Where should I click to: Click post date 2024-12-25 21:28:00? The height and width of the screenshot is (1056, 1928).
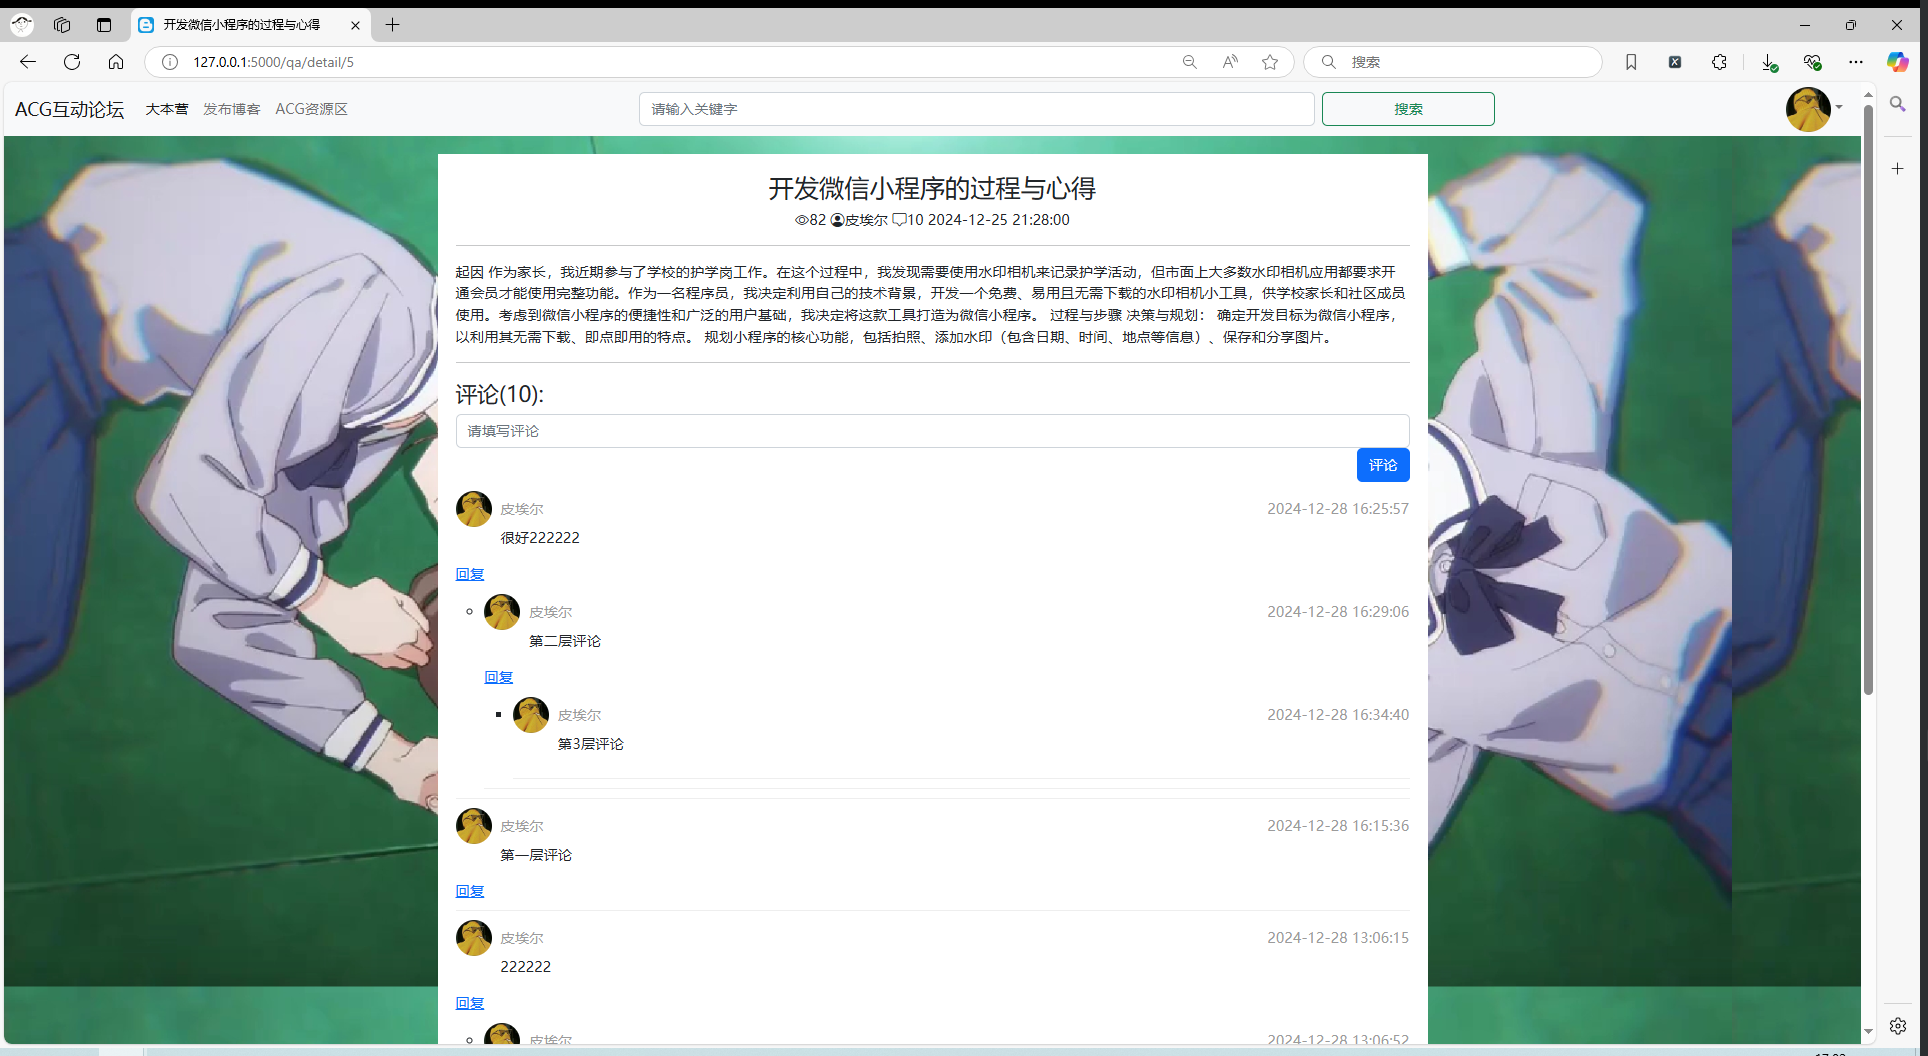(998, 220)
